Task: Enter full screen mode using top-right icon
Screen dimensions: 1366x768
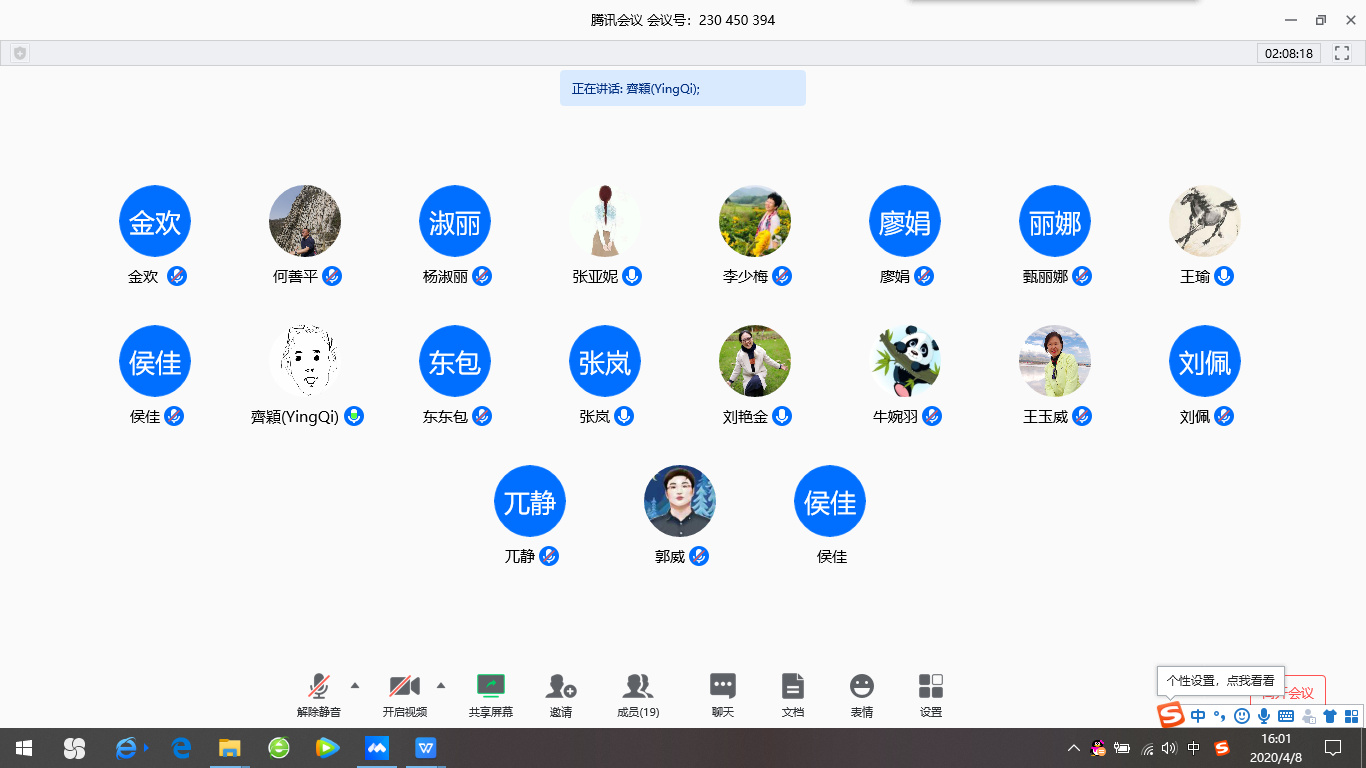Action: pyautogui.click(x=1342, y=53)
